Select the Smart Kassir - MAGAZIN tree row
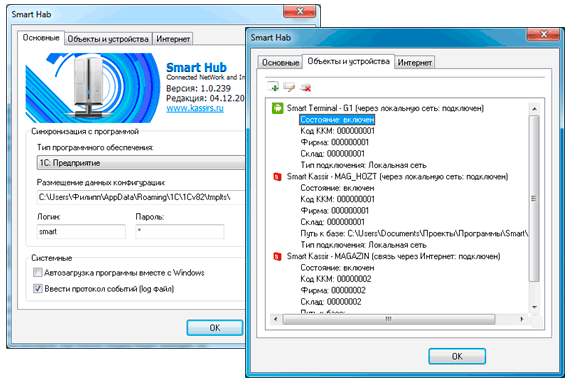 [x=393, y=257]
